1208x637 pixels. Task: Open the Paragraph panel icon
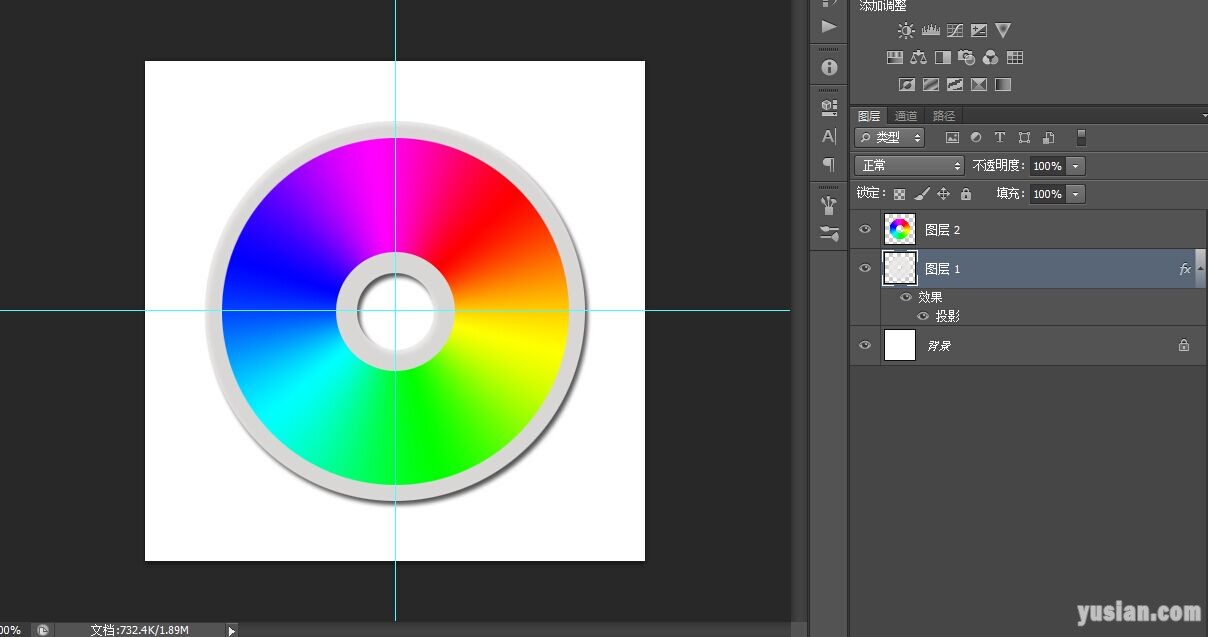pyautogui.click(x=829, y=164)
